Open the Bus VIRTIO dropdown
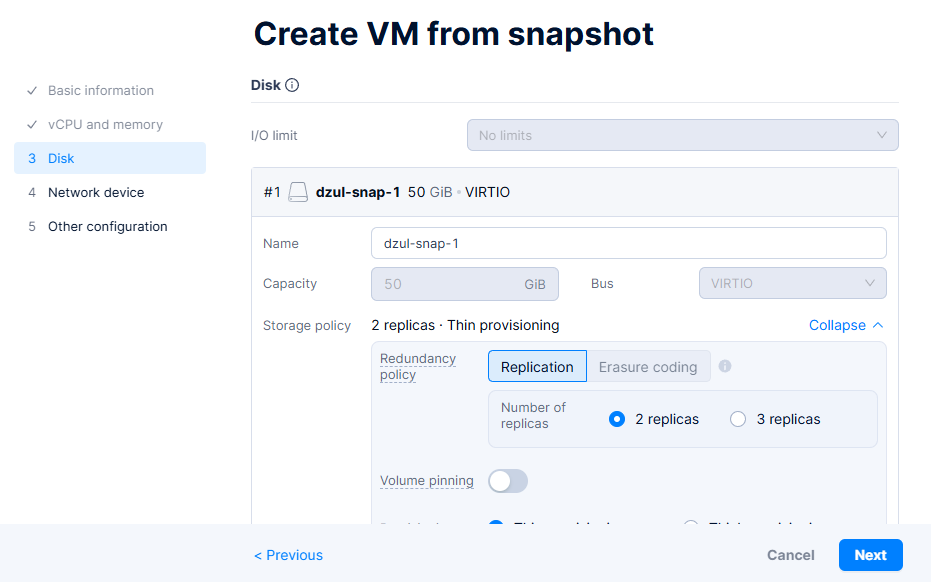The height and width of the screenshot is (582, 931). (x=792, y=284)
